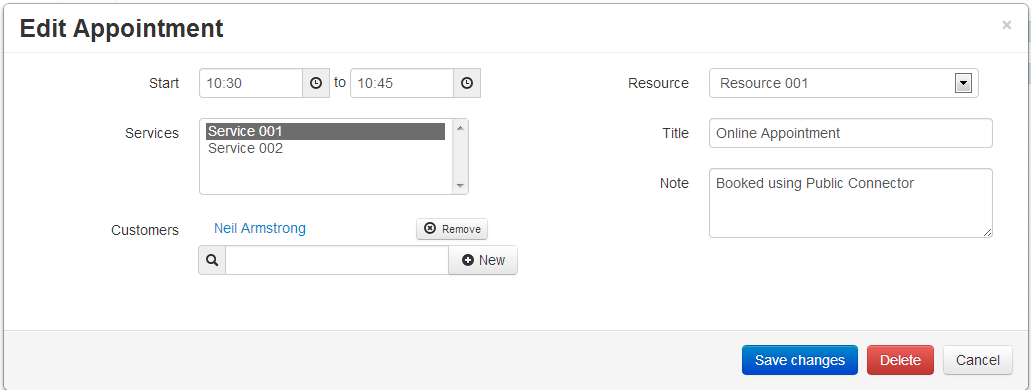Expand the Resource dropdown arrow
Screen dimensions: 1031x390
click(x=963, y=84)
